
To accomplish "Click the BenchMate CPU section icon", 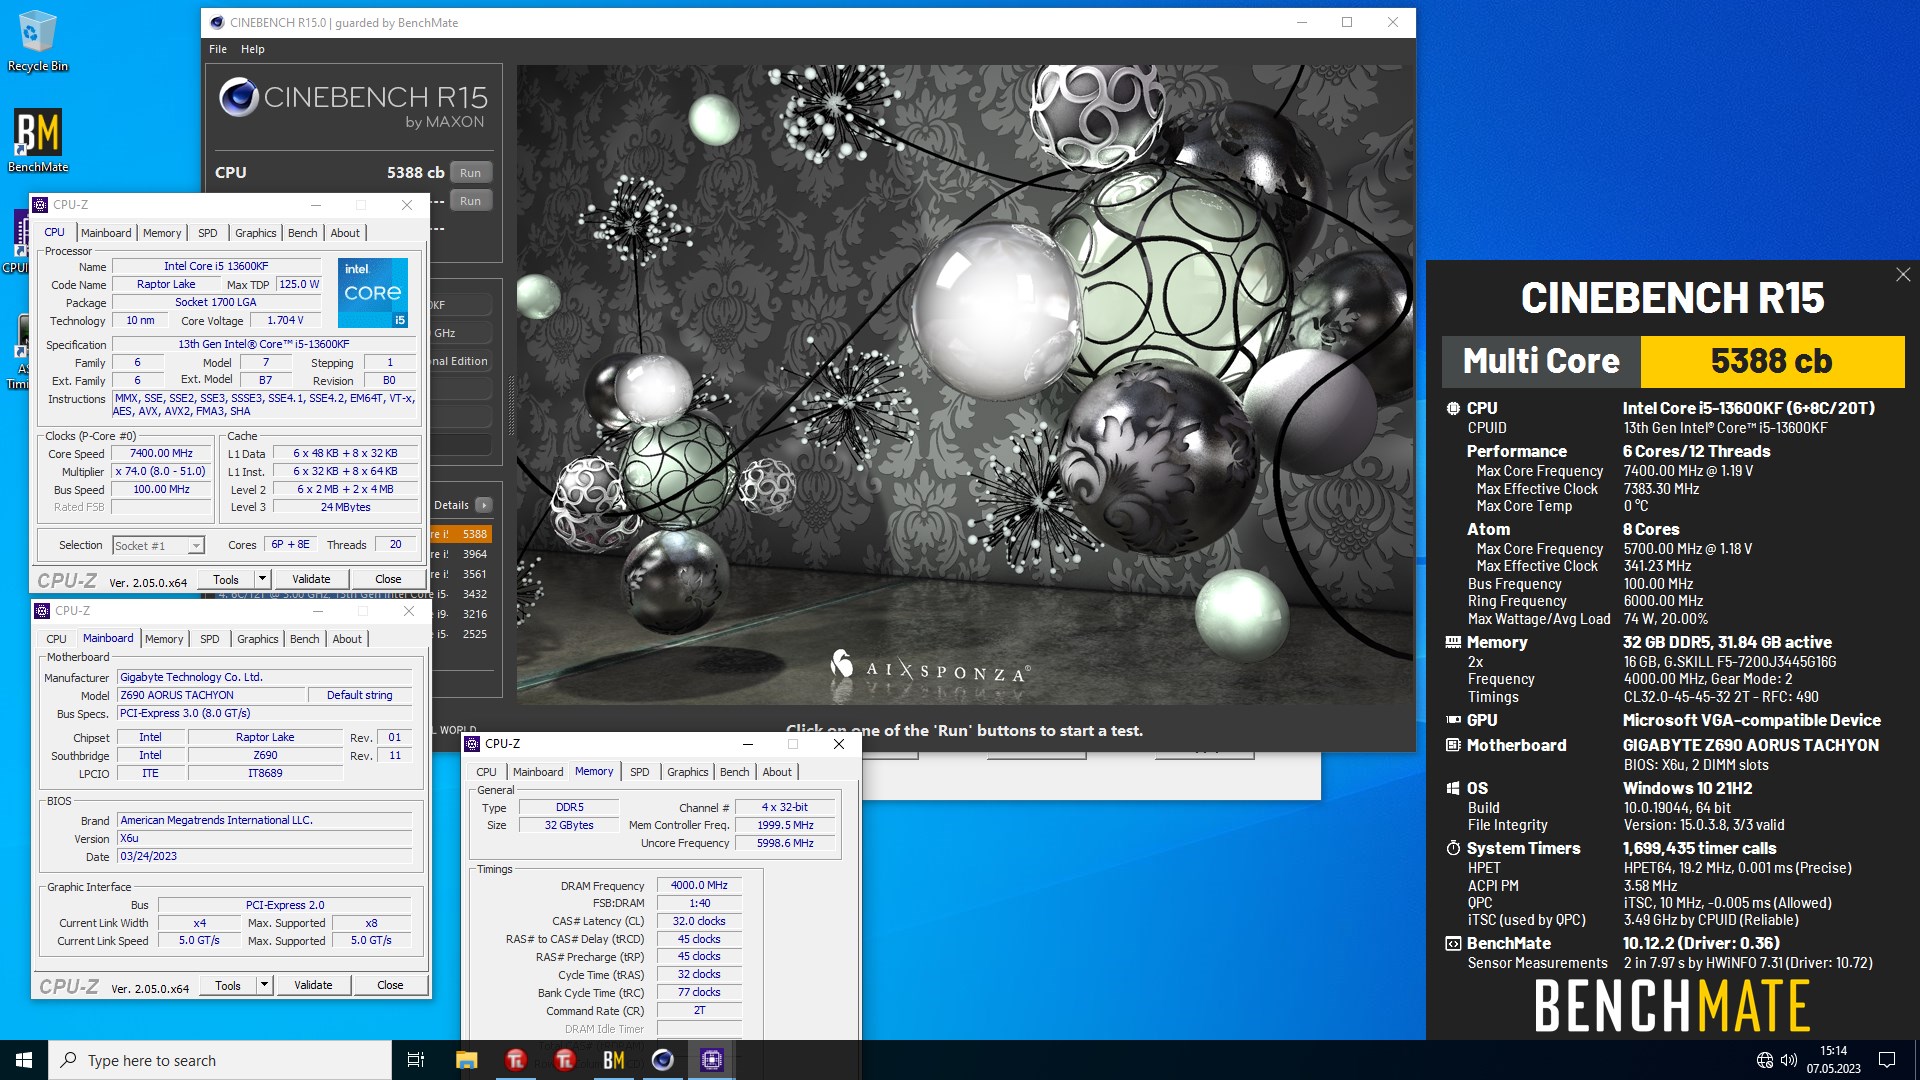I will pyautogui.click(x=1453, y=408).
